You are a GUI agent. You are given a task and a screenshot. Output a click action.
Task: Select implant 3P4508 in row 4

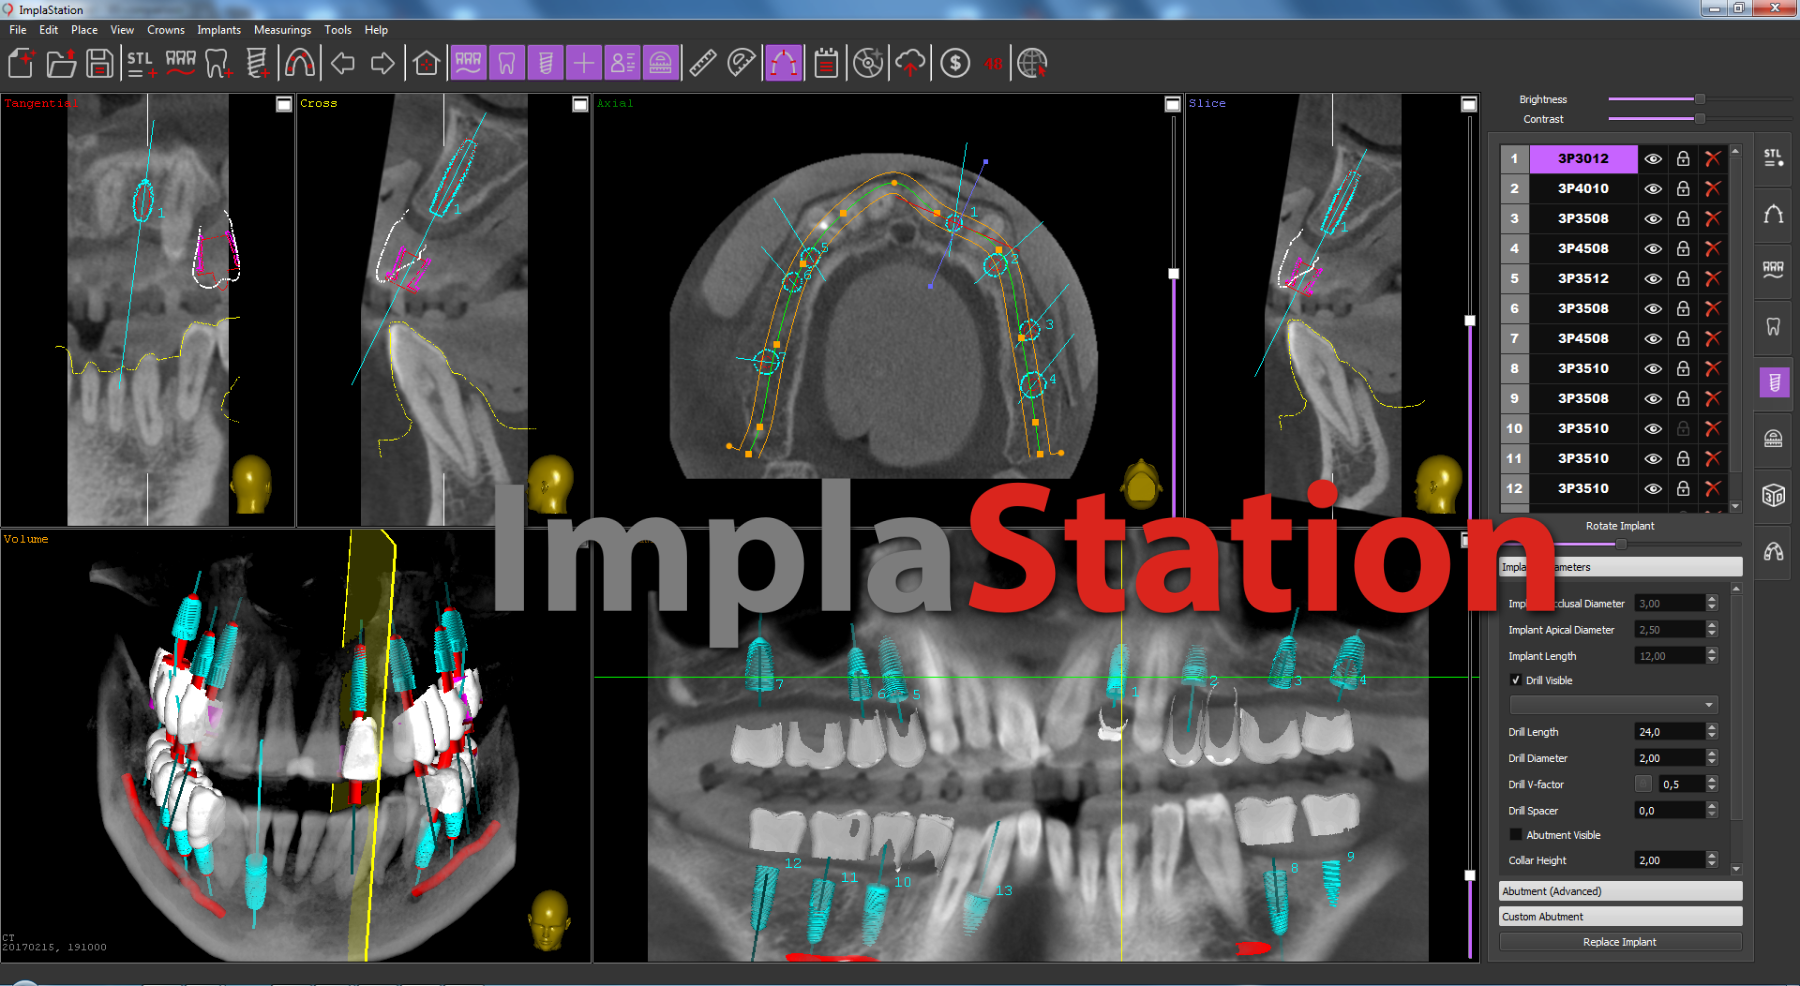(x=1583, y=248)
